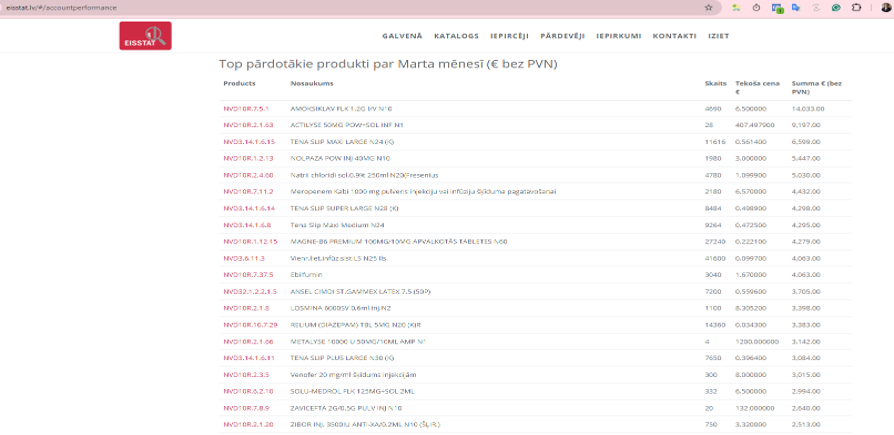Select the Ebilfumin product name
This screenshot has width=894, height=435.
(306, 275)
